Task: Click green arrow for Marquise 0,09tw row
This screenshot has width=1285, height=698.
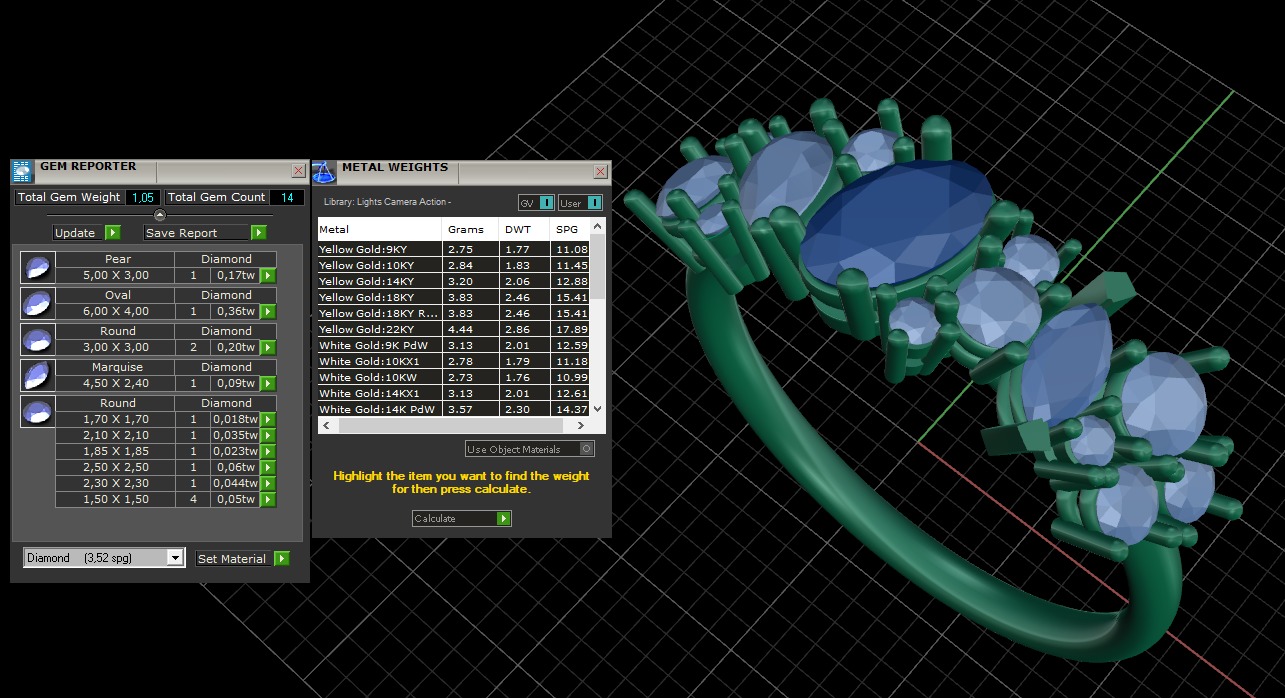Action: [x=268, y=383]
